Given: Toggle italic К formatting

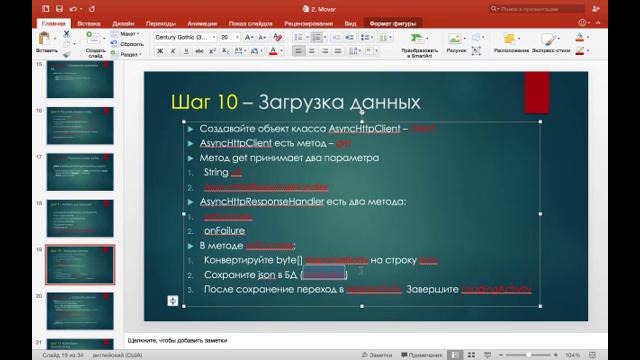Looking at the screenshot, I should (x=173, y=51).
